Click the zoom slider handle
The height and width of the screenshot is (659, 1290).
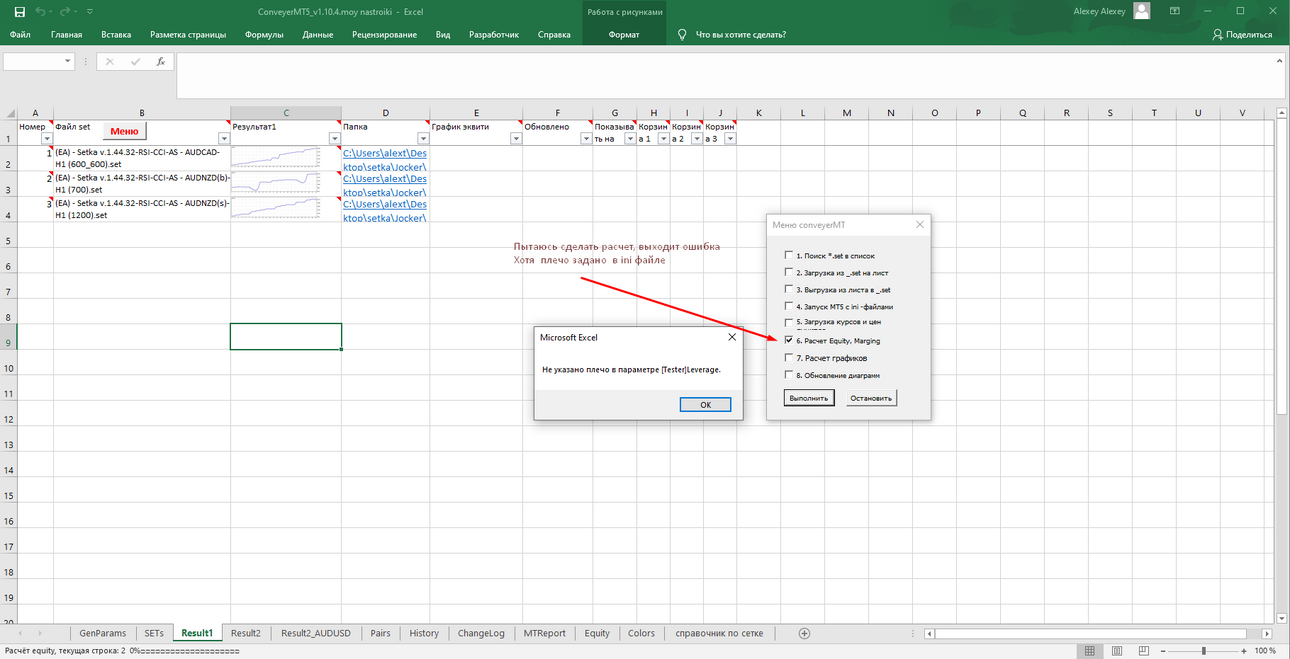tap(1204, 650)
